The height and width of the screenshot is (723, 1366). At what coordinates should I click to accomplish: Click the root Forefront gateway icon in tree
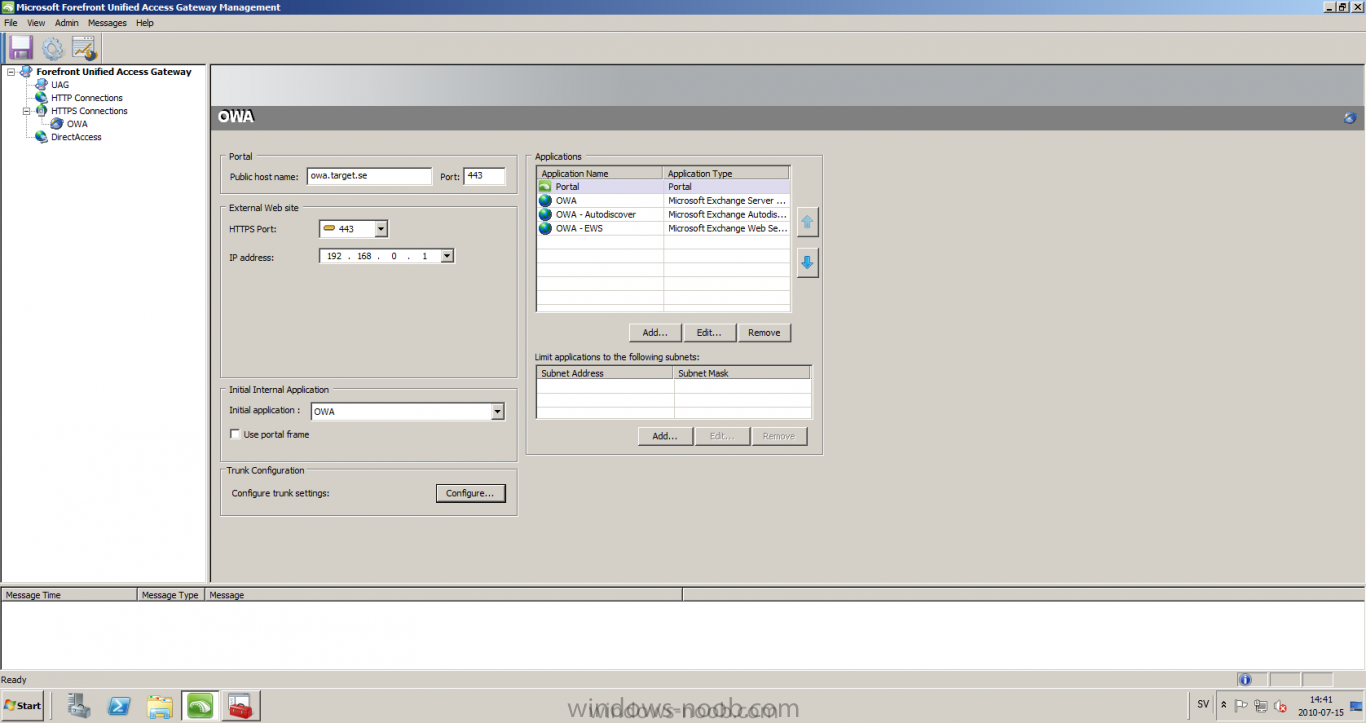click(x=25, y=72)
